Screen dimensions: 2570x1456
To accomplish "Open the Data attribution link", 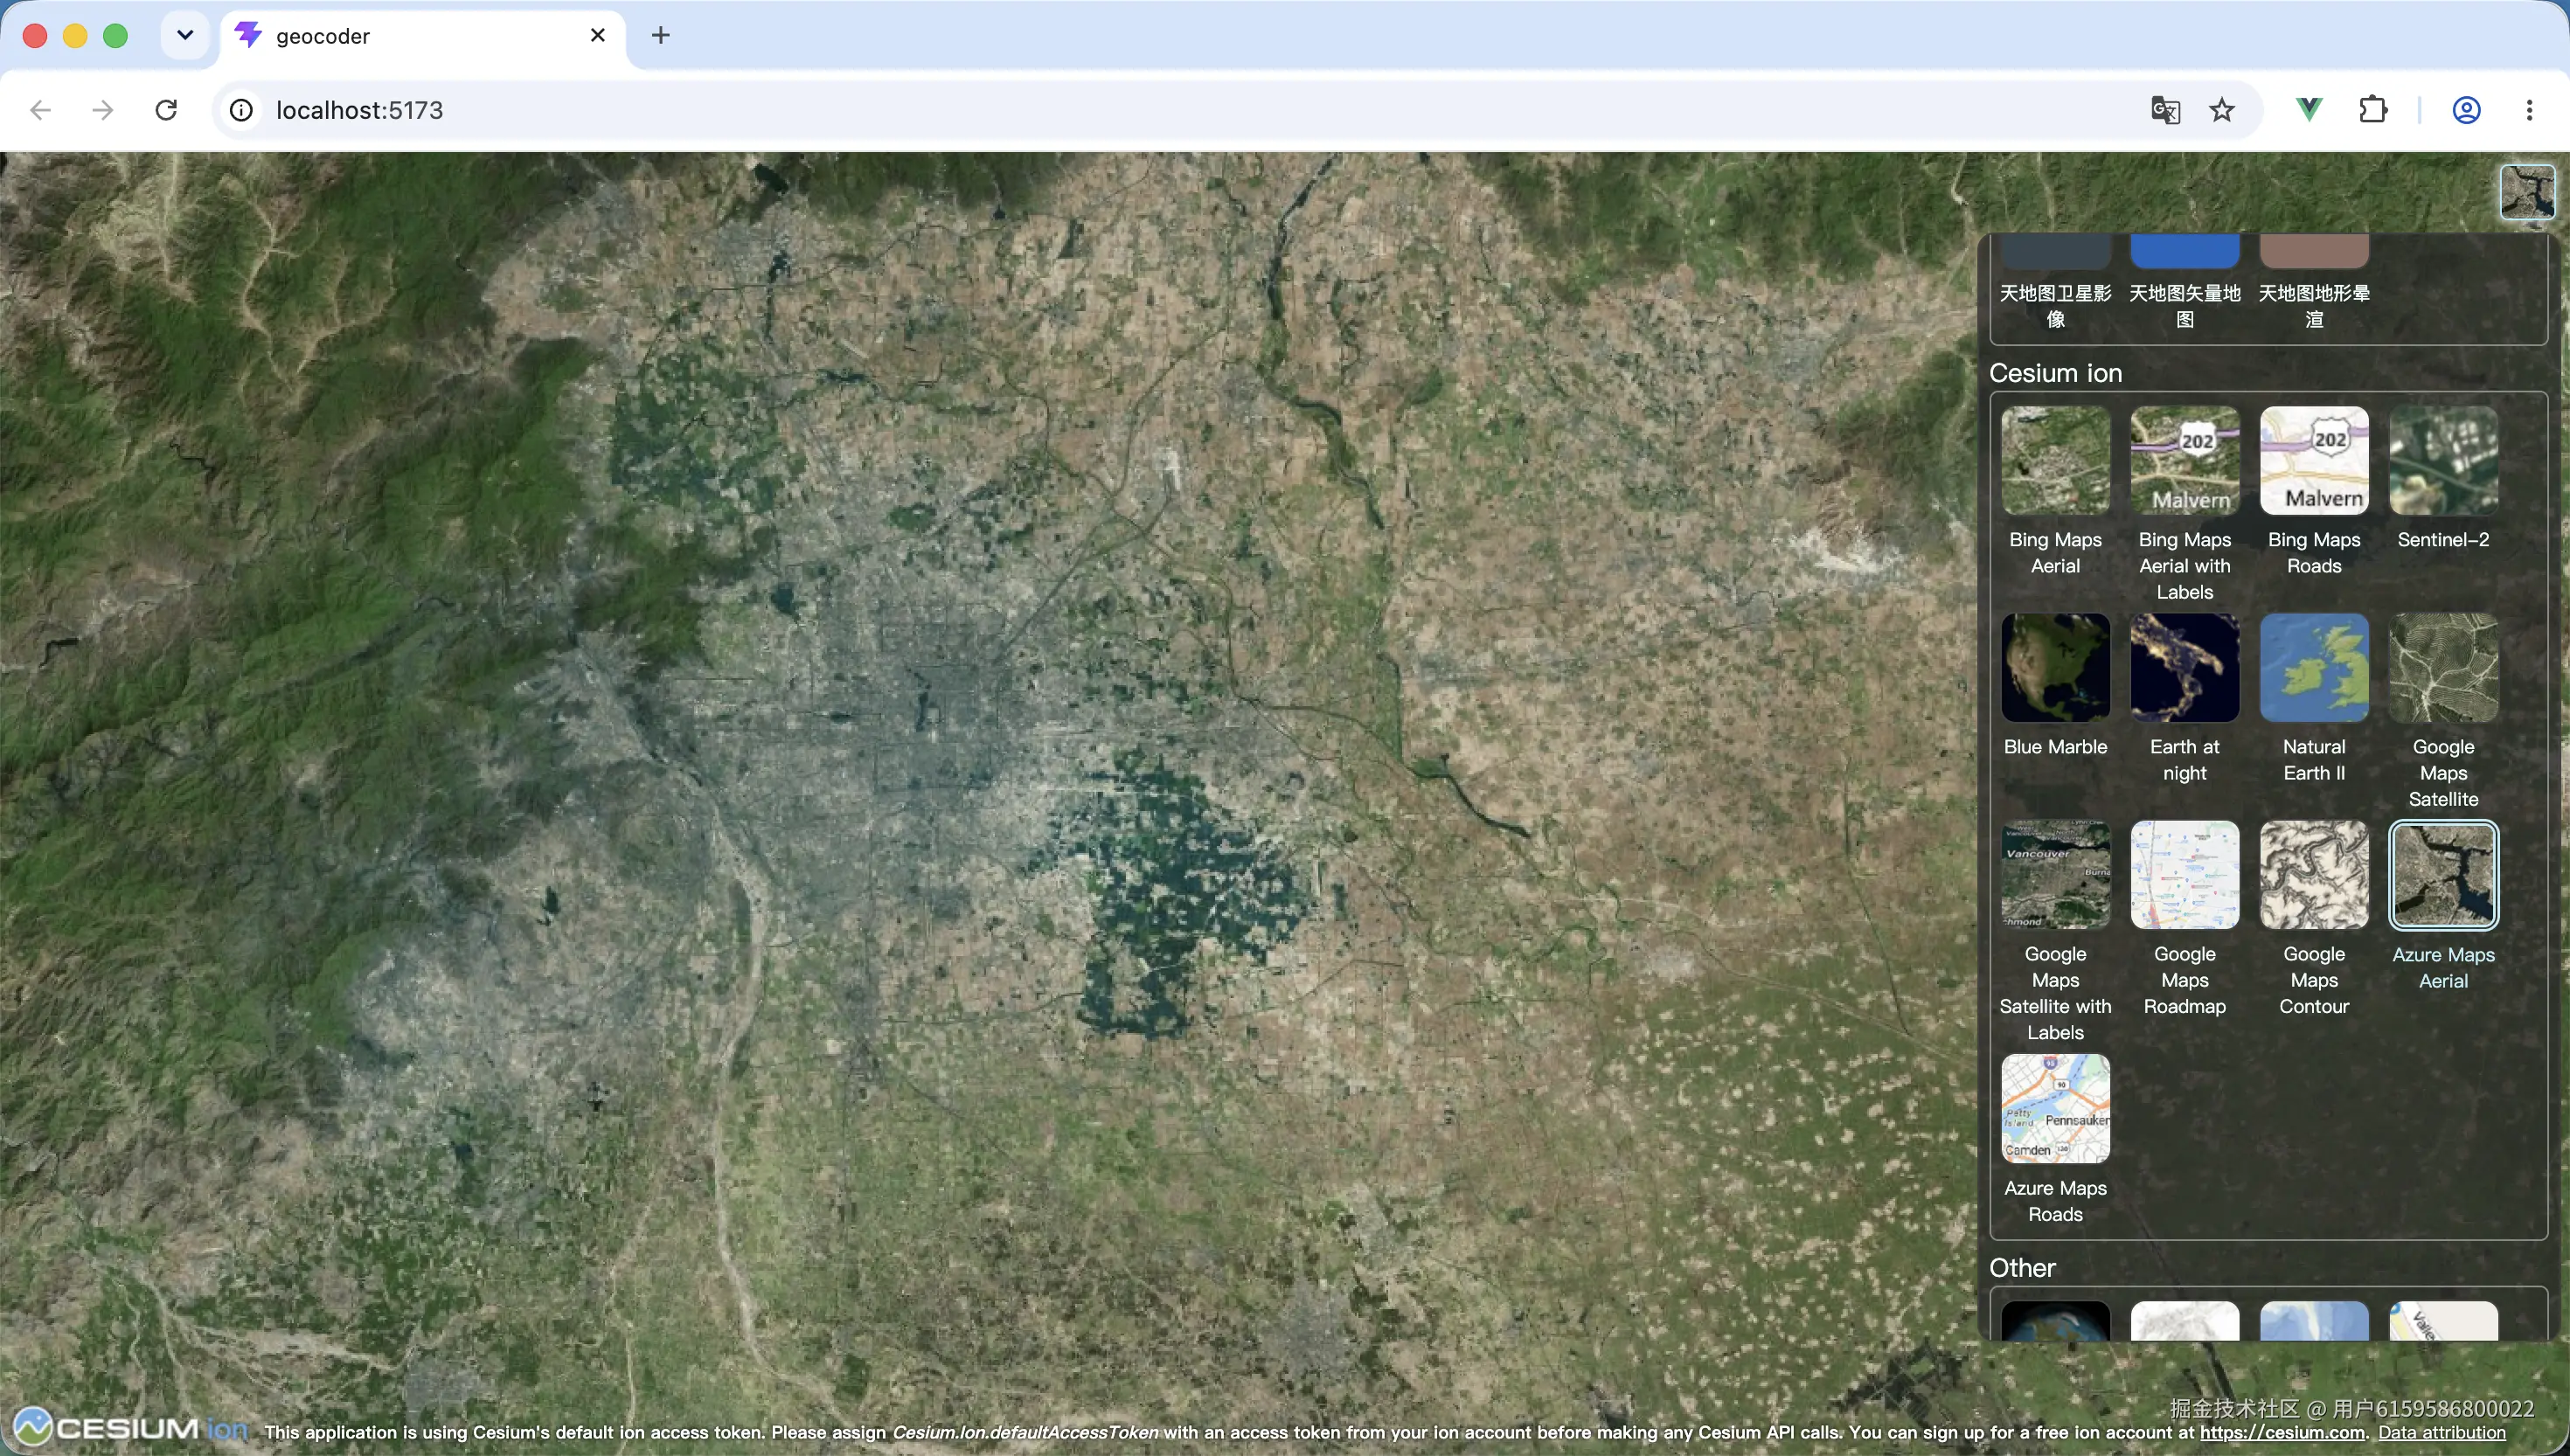I will [x=2441, y=1432].
